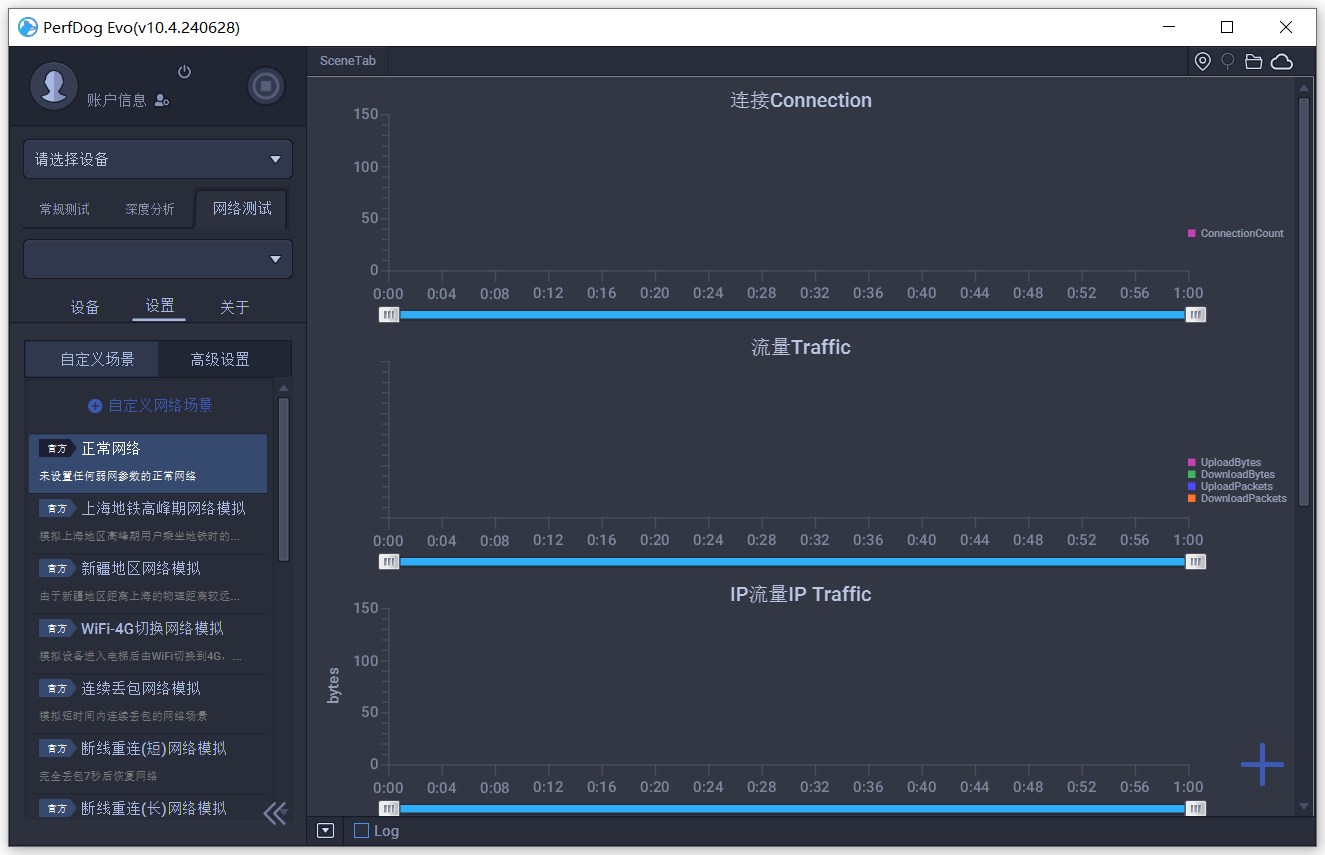The height and width of the screenshot is (855, 1325).
Task: Click the scenario list scrollbar up arrow
Action: [x=284, y=388]
